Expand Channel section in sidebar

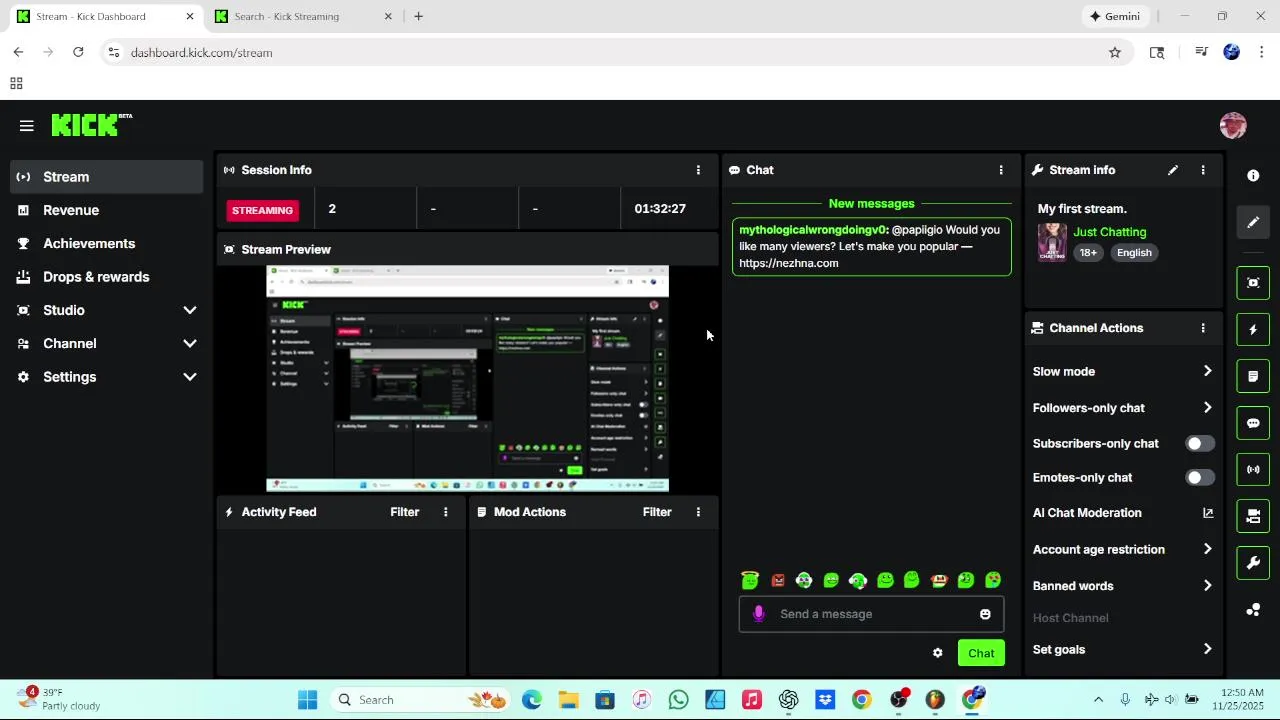pyautogui.click(x=107, y=343)
